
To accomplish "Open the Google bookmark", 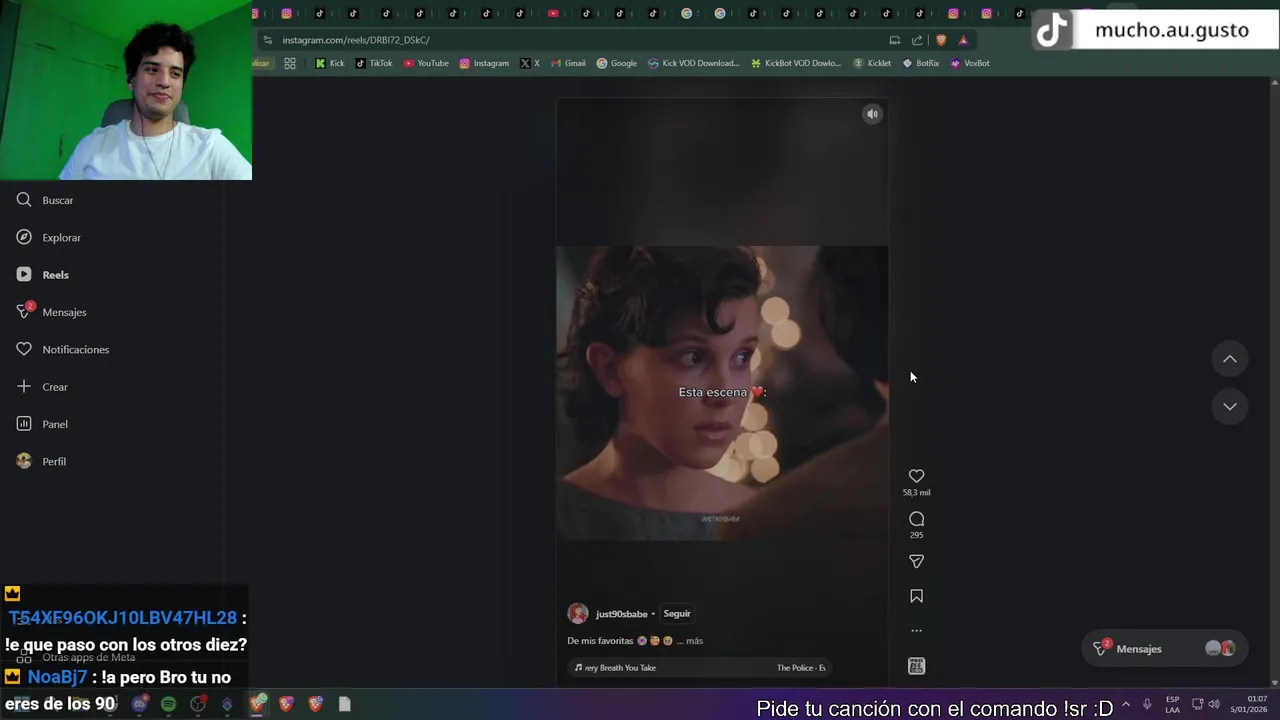I will coord(617,63).
